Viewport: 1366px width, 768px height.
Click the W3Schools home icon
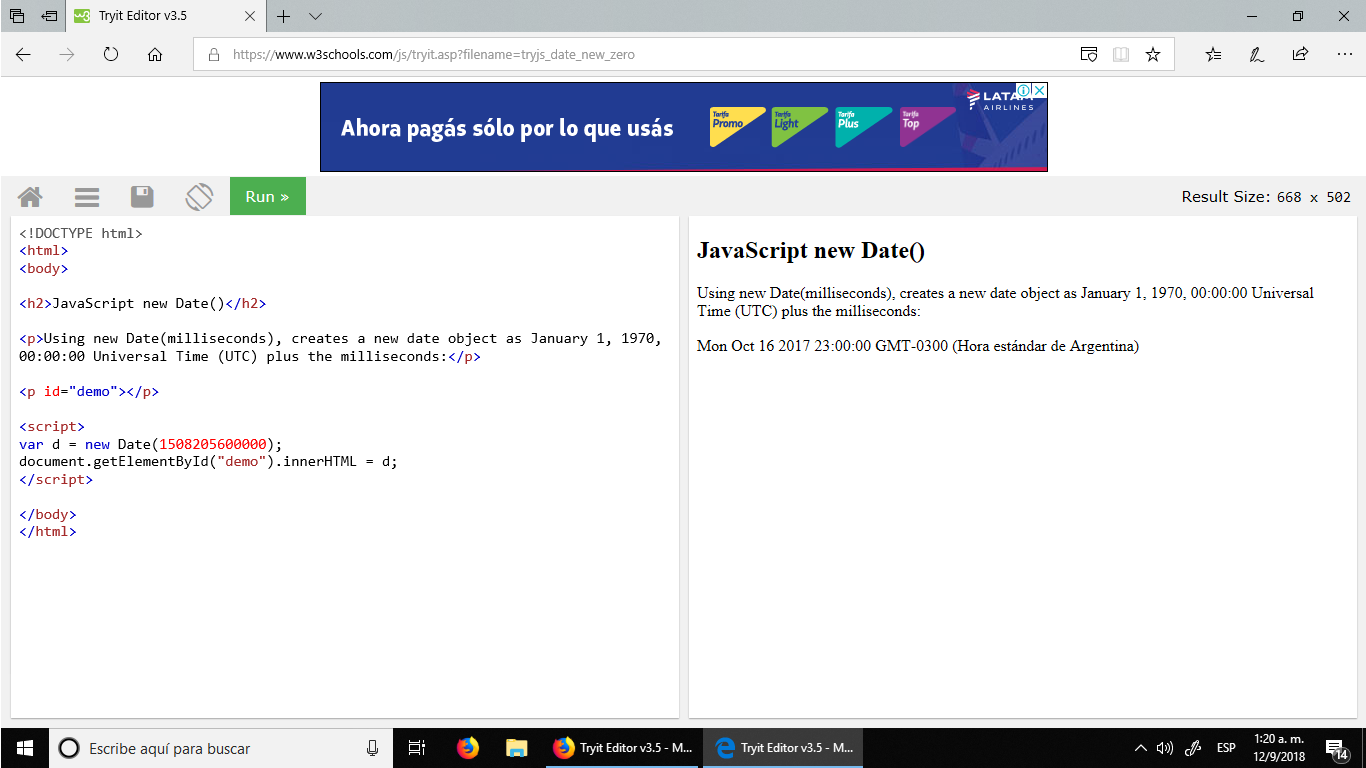coord(30,197)
